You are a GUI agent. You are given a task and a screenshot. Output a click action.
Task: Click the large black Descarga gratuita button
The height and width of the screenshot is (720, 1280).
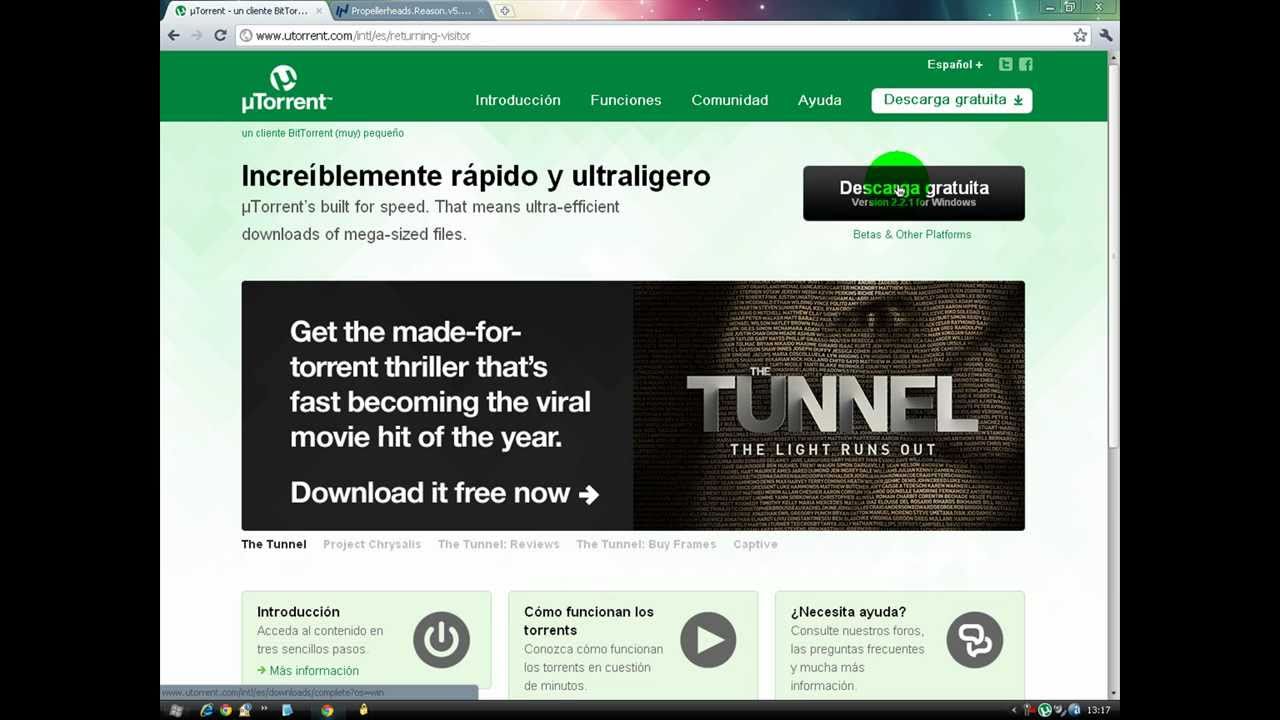tap(914, 193)
